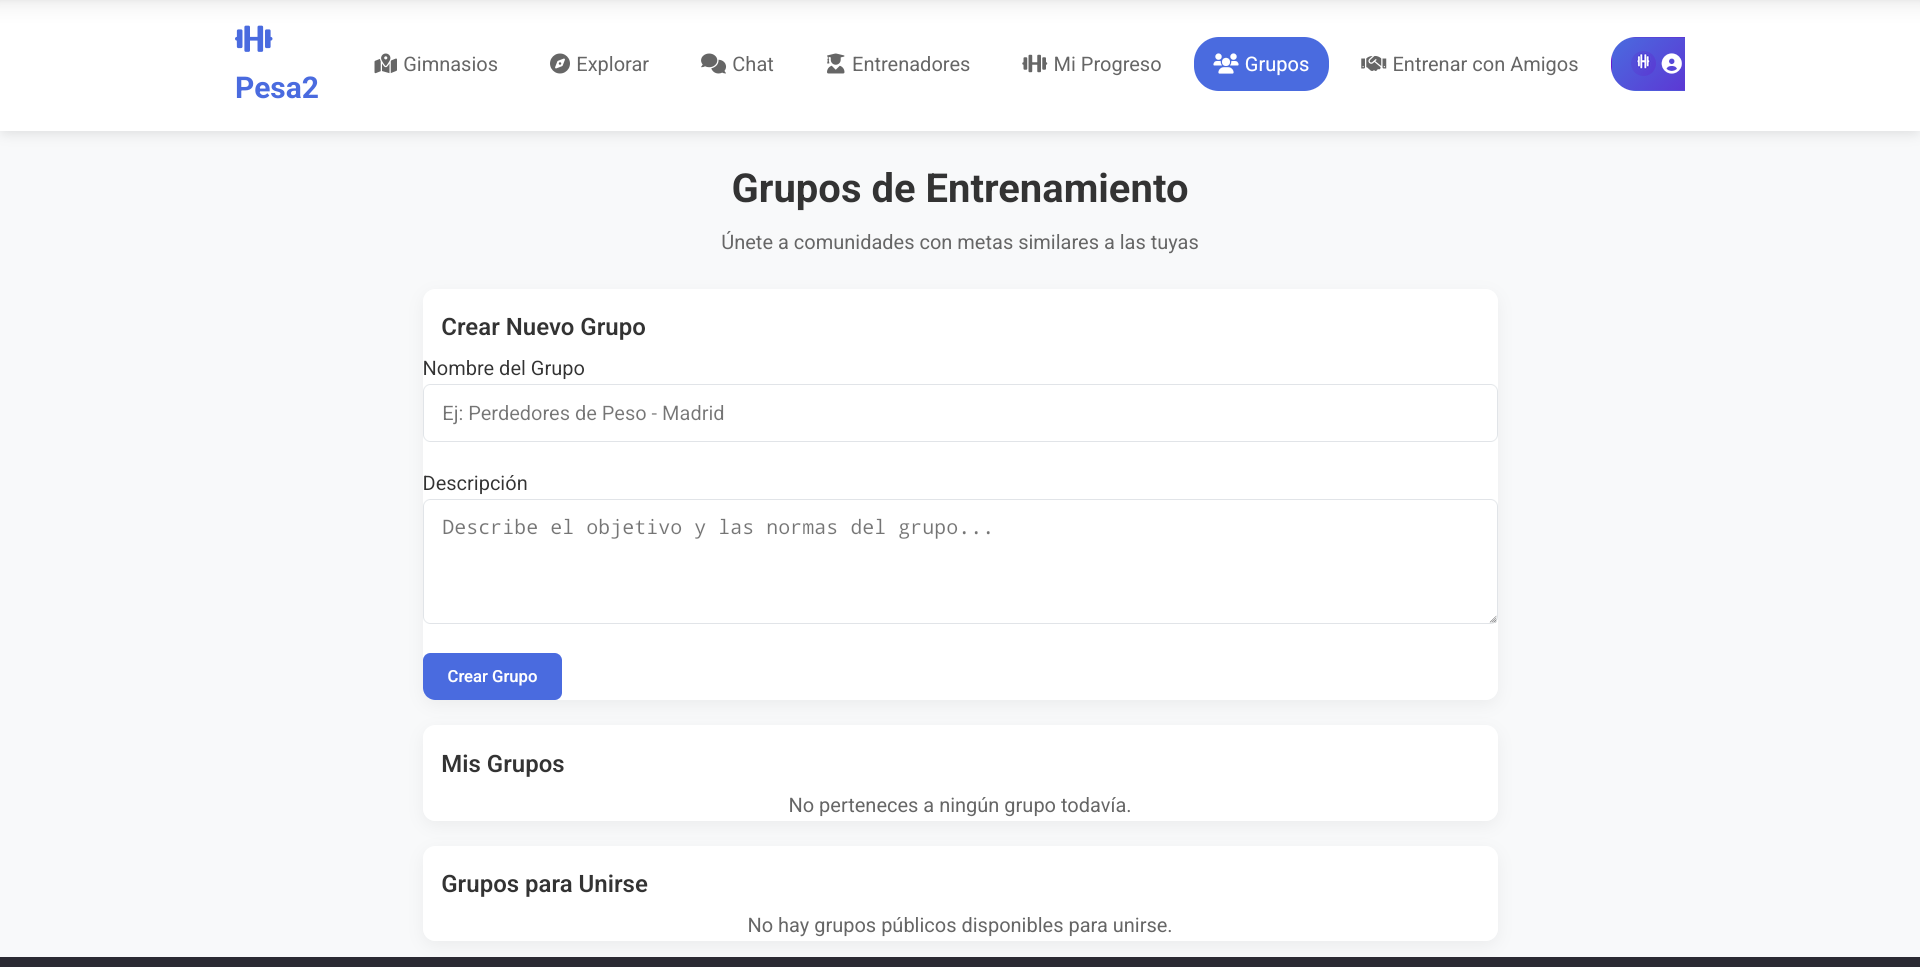
Task: Click the round dumbbell badge in profile pill
Action: pos(1643,62)
